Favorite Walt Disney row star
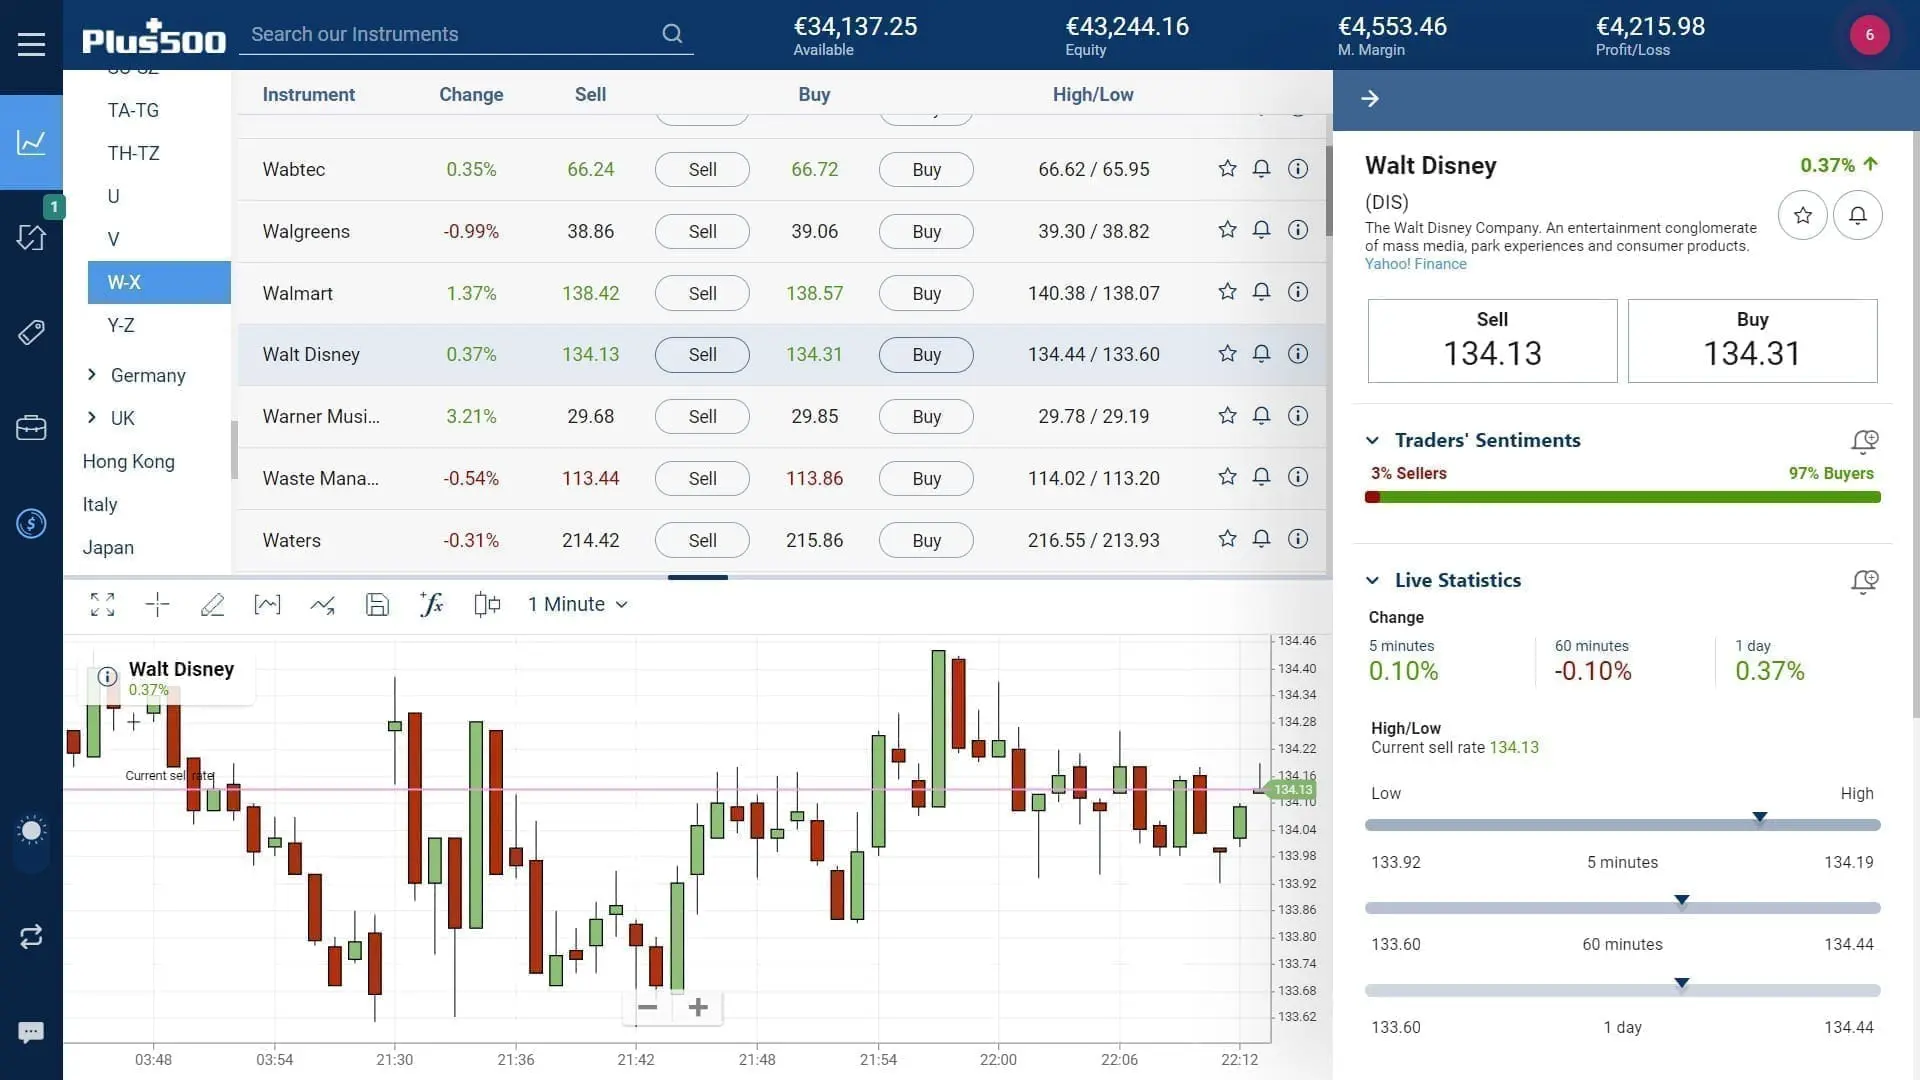 click(x=1227, y=354)
